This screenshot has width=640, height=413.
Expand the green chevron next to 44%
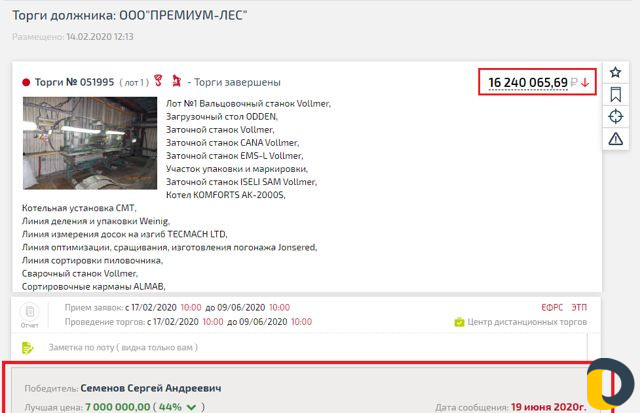[x=191, y=407]
